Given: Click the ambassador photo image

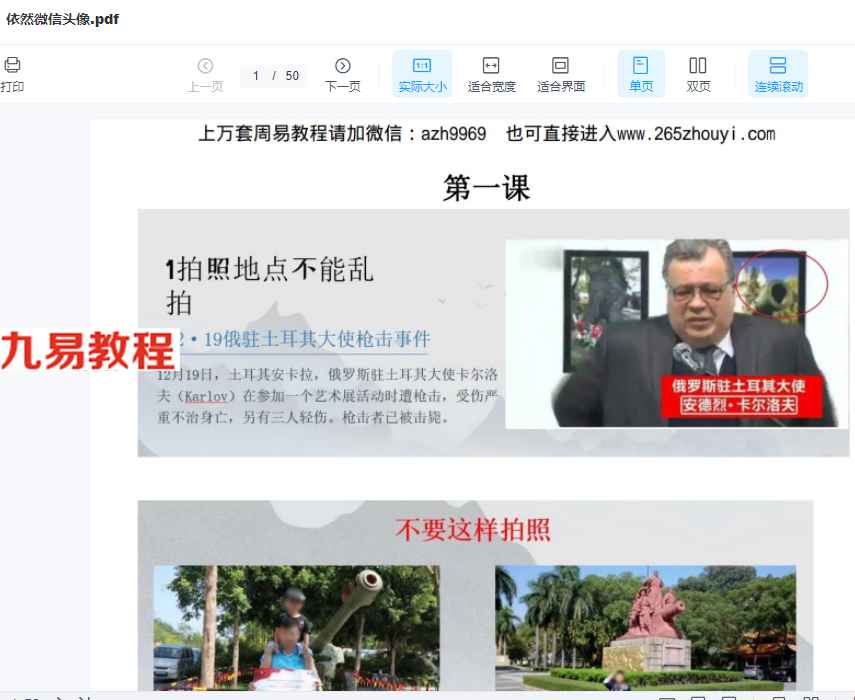Looking at the screenshot, I should [x=677, y=334].
